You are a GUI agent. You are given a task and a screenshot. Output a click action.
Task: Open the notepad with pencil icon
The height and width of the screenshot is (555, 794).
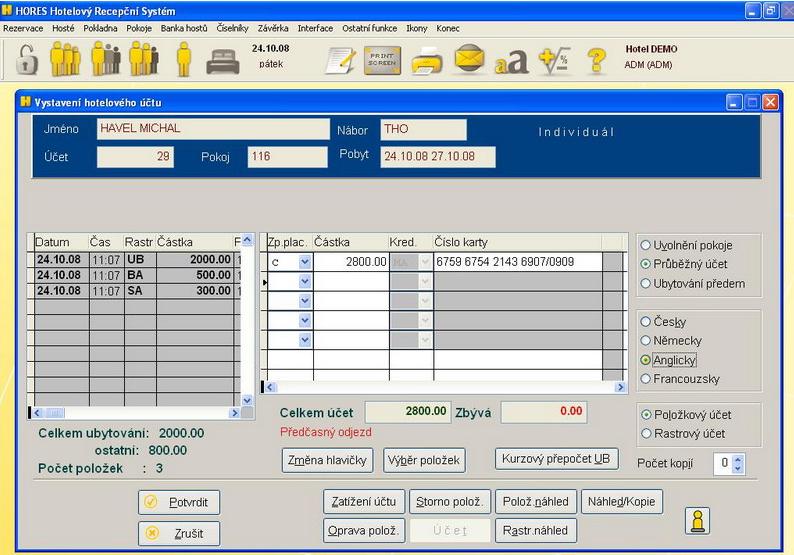coord(342,61)
